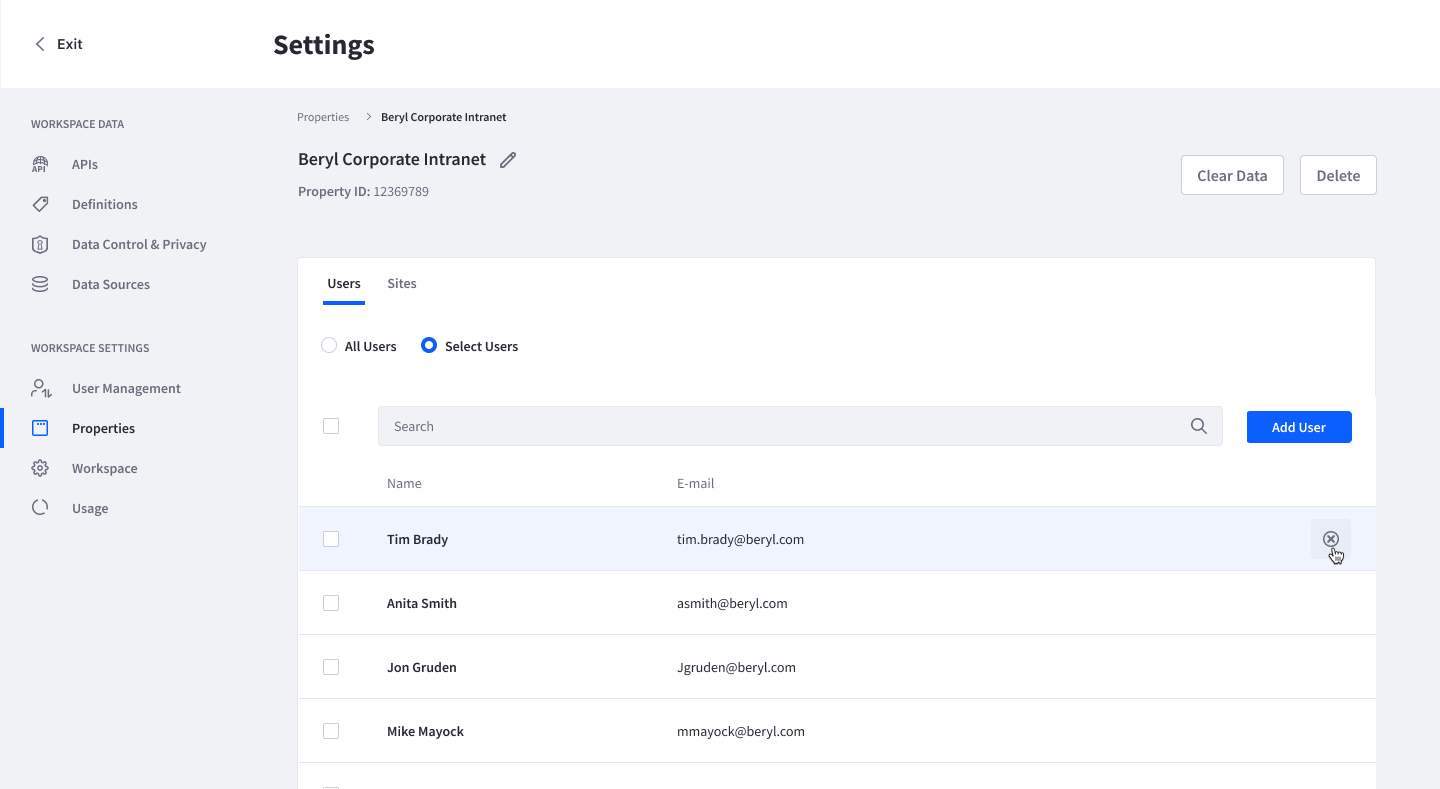Edit property name with pencil icon
This screenshot has height=789, width=1440.
click(508, 160)
